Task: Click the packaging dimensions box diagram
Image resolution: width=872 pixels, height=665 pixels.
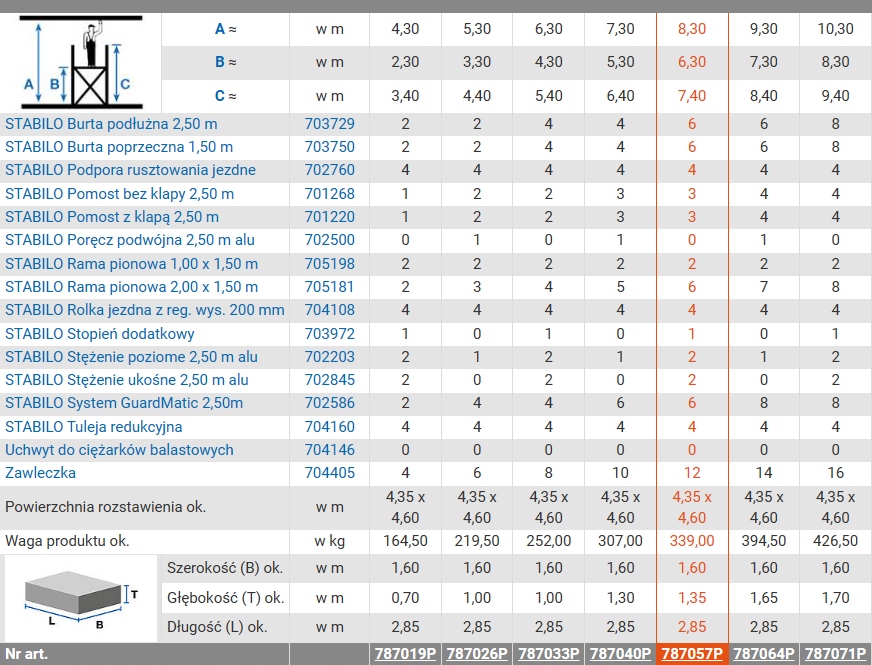Action: [81, 599]
